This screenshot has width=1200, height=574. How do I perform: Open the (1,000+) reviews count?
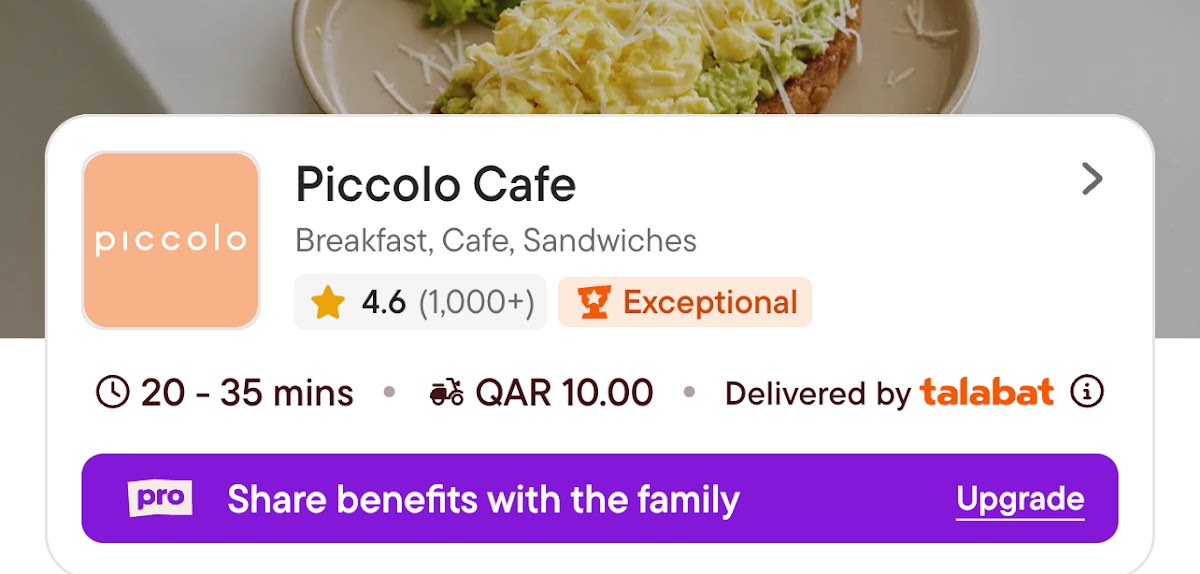coord(476,302)
